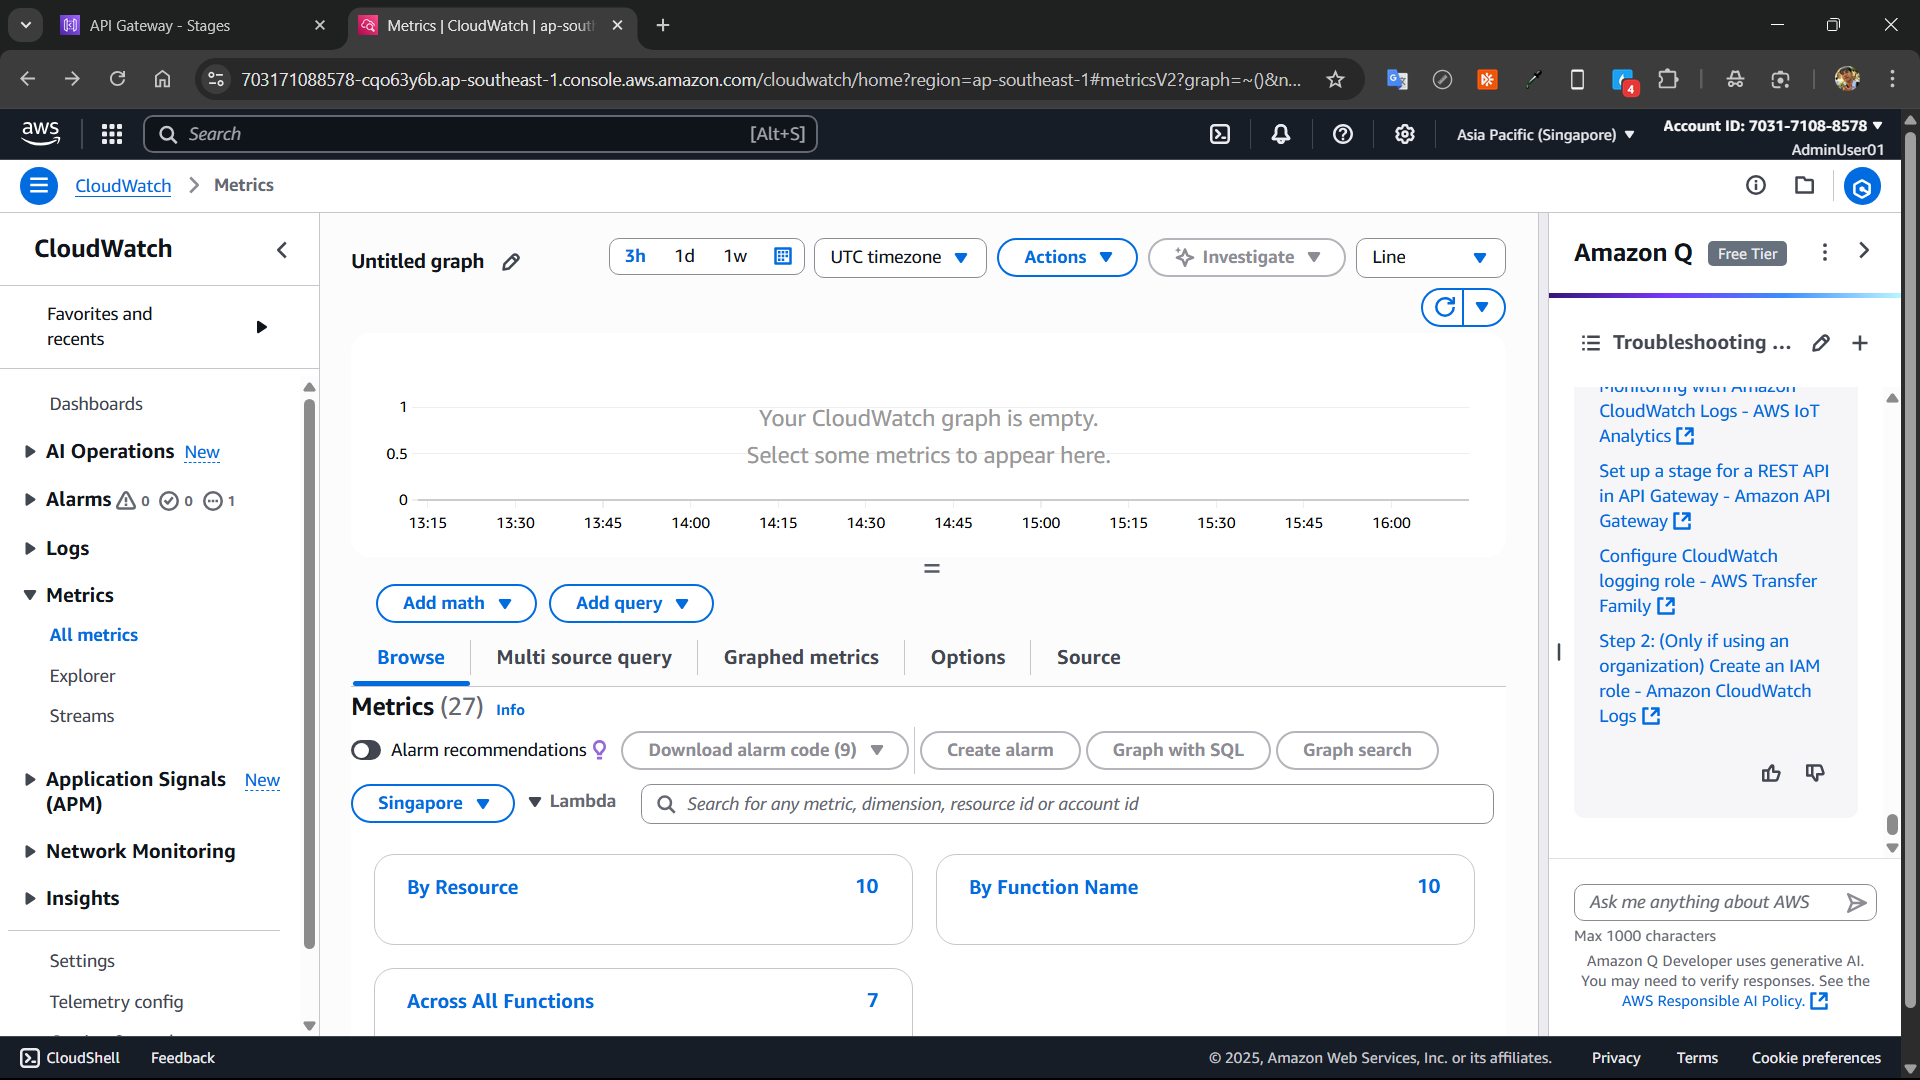Expand the Logs navigation section
Viewport: 1920px width, 1080px height.
[x=30, y=548]
